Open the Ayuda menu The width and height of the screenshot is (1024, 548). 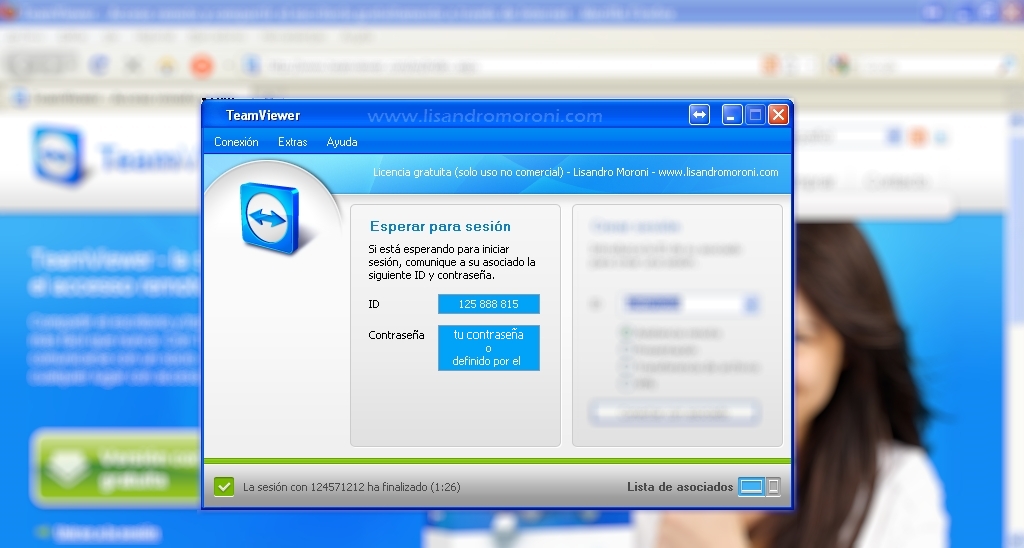(x=342, y=142)
